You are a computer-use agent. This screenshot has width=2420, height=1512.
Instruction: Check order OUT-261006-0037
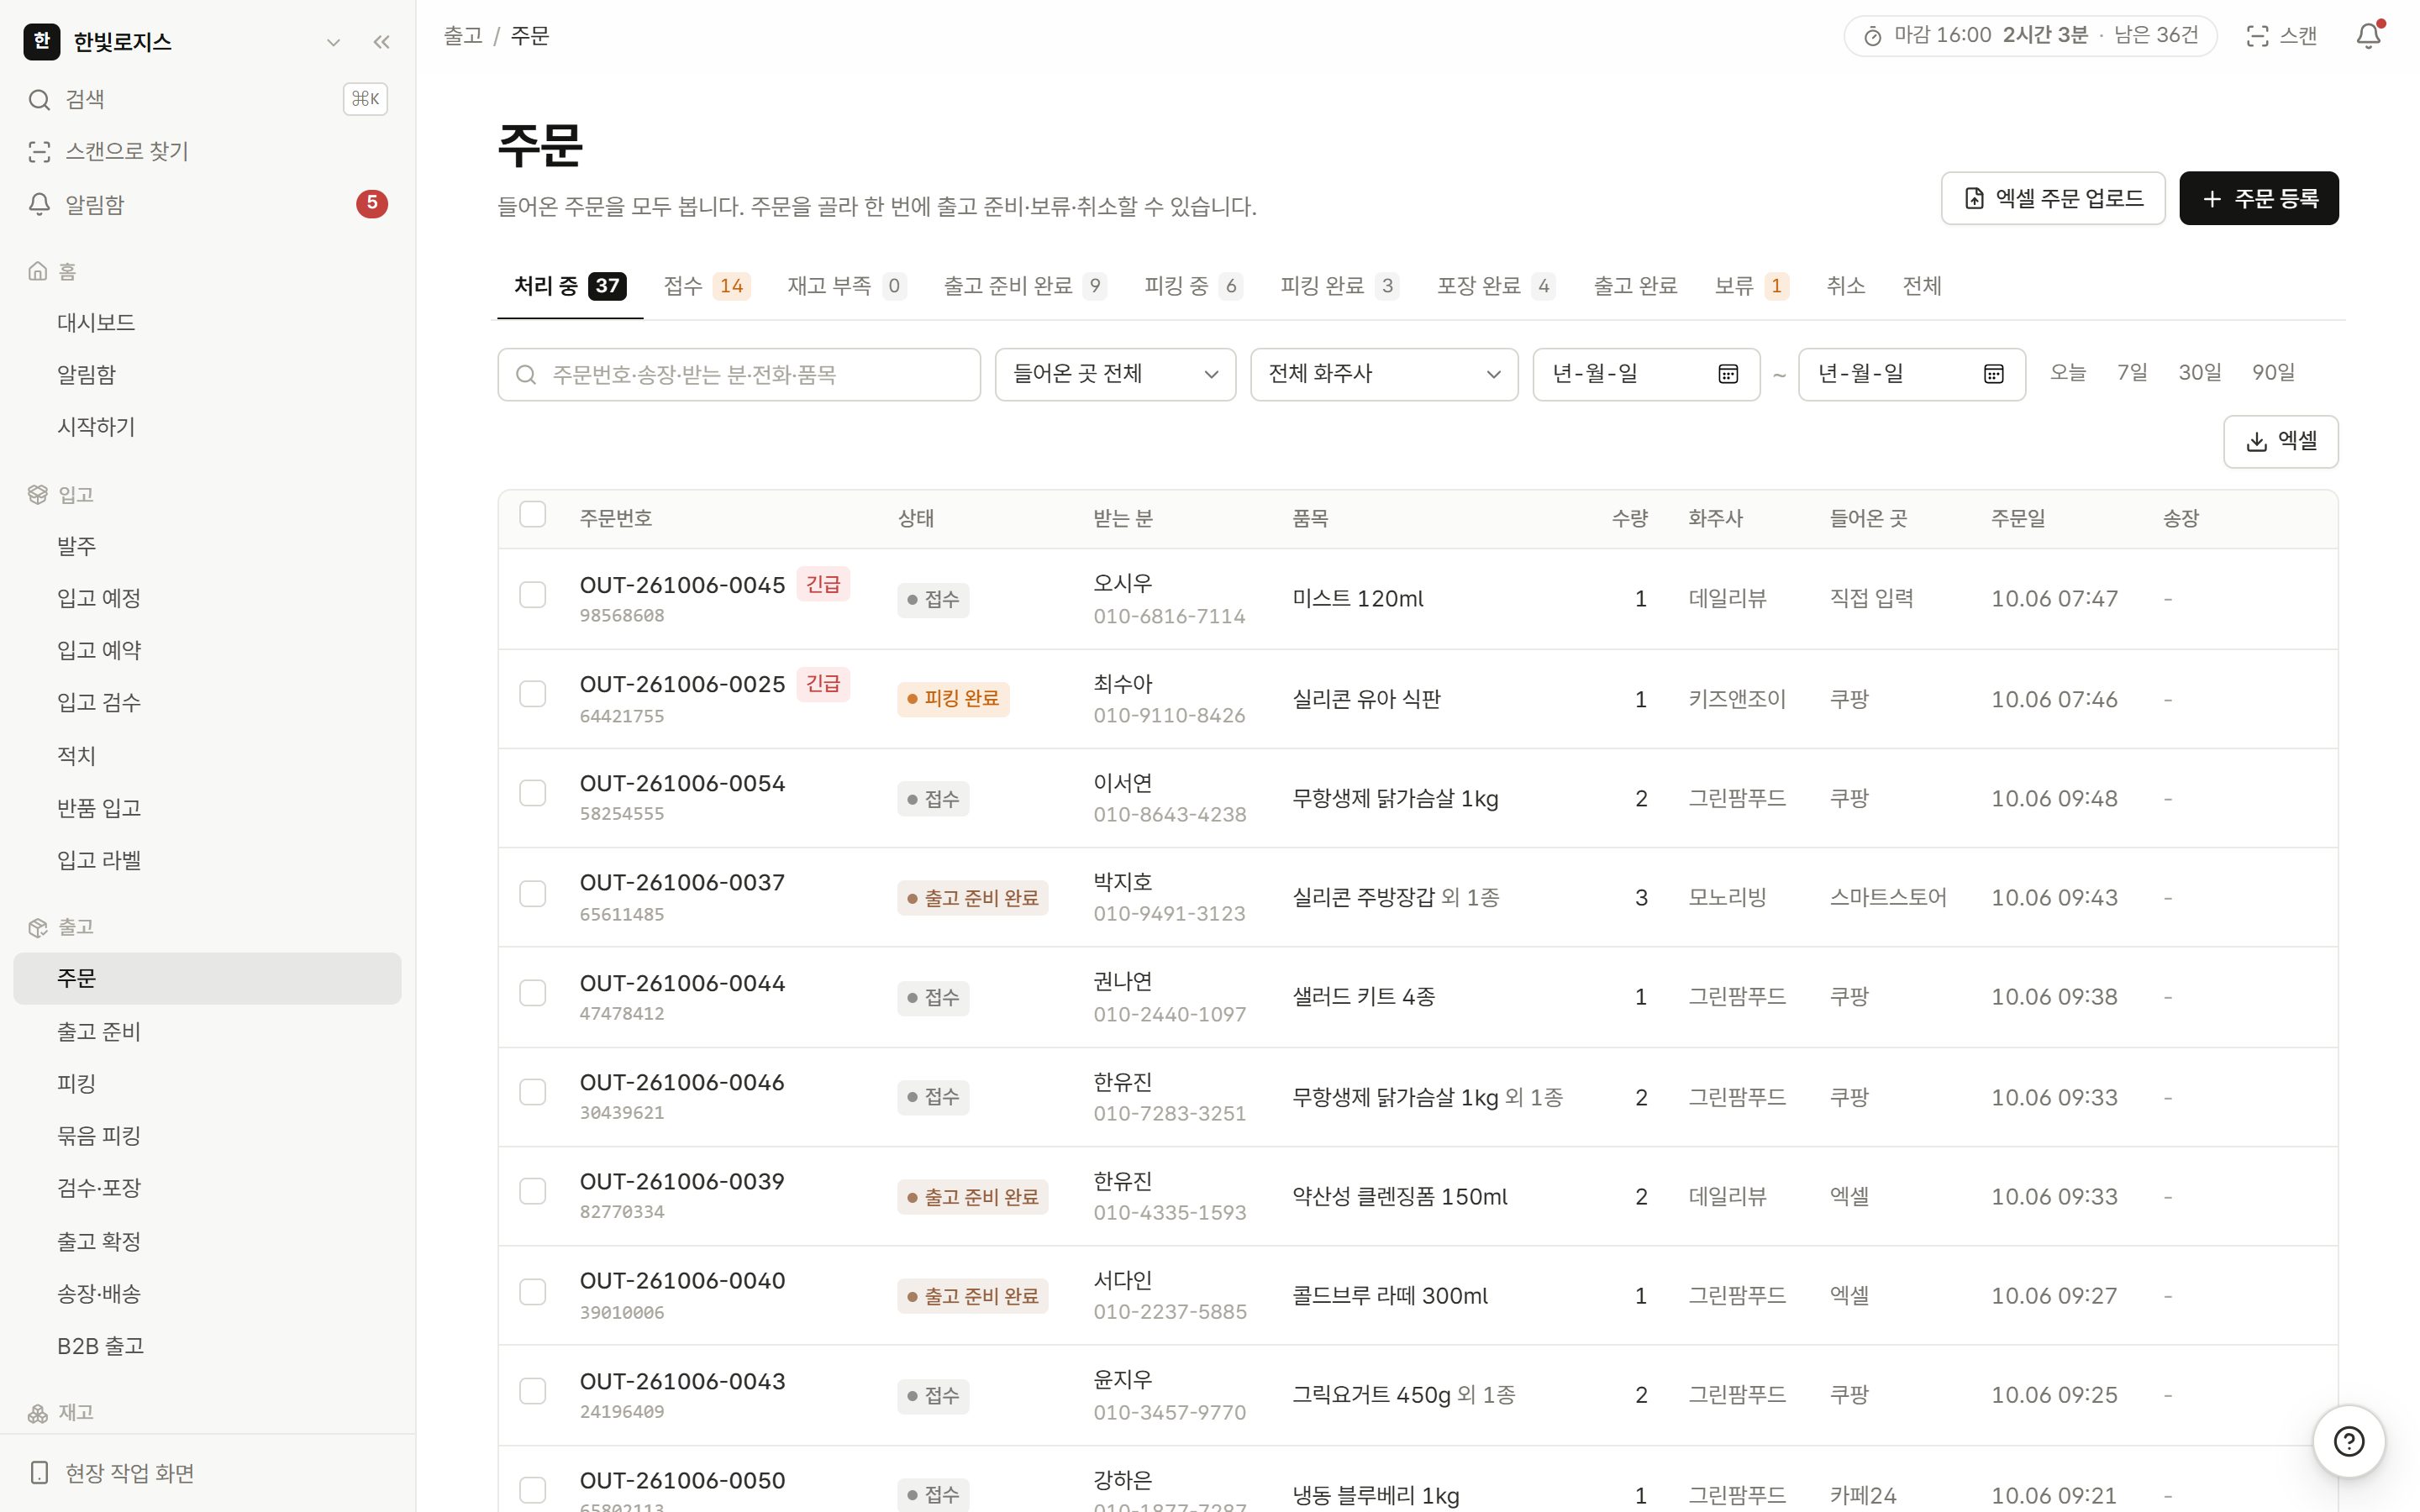click(533, 893)
